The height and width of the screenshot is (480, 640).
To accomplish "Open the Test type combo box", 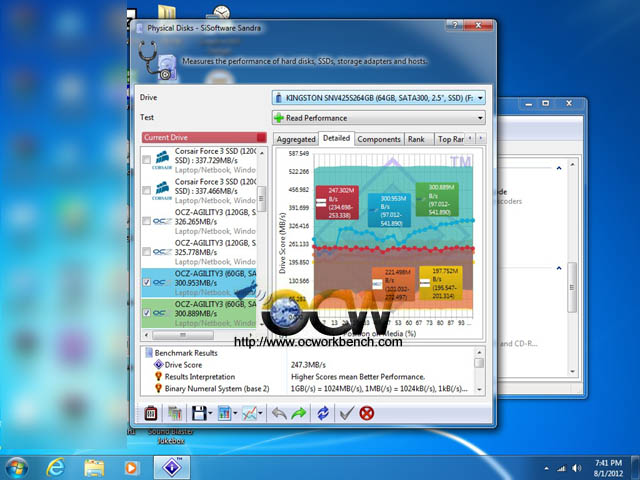I will pos(379,118).
